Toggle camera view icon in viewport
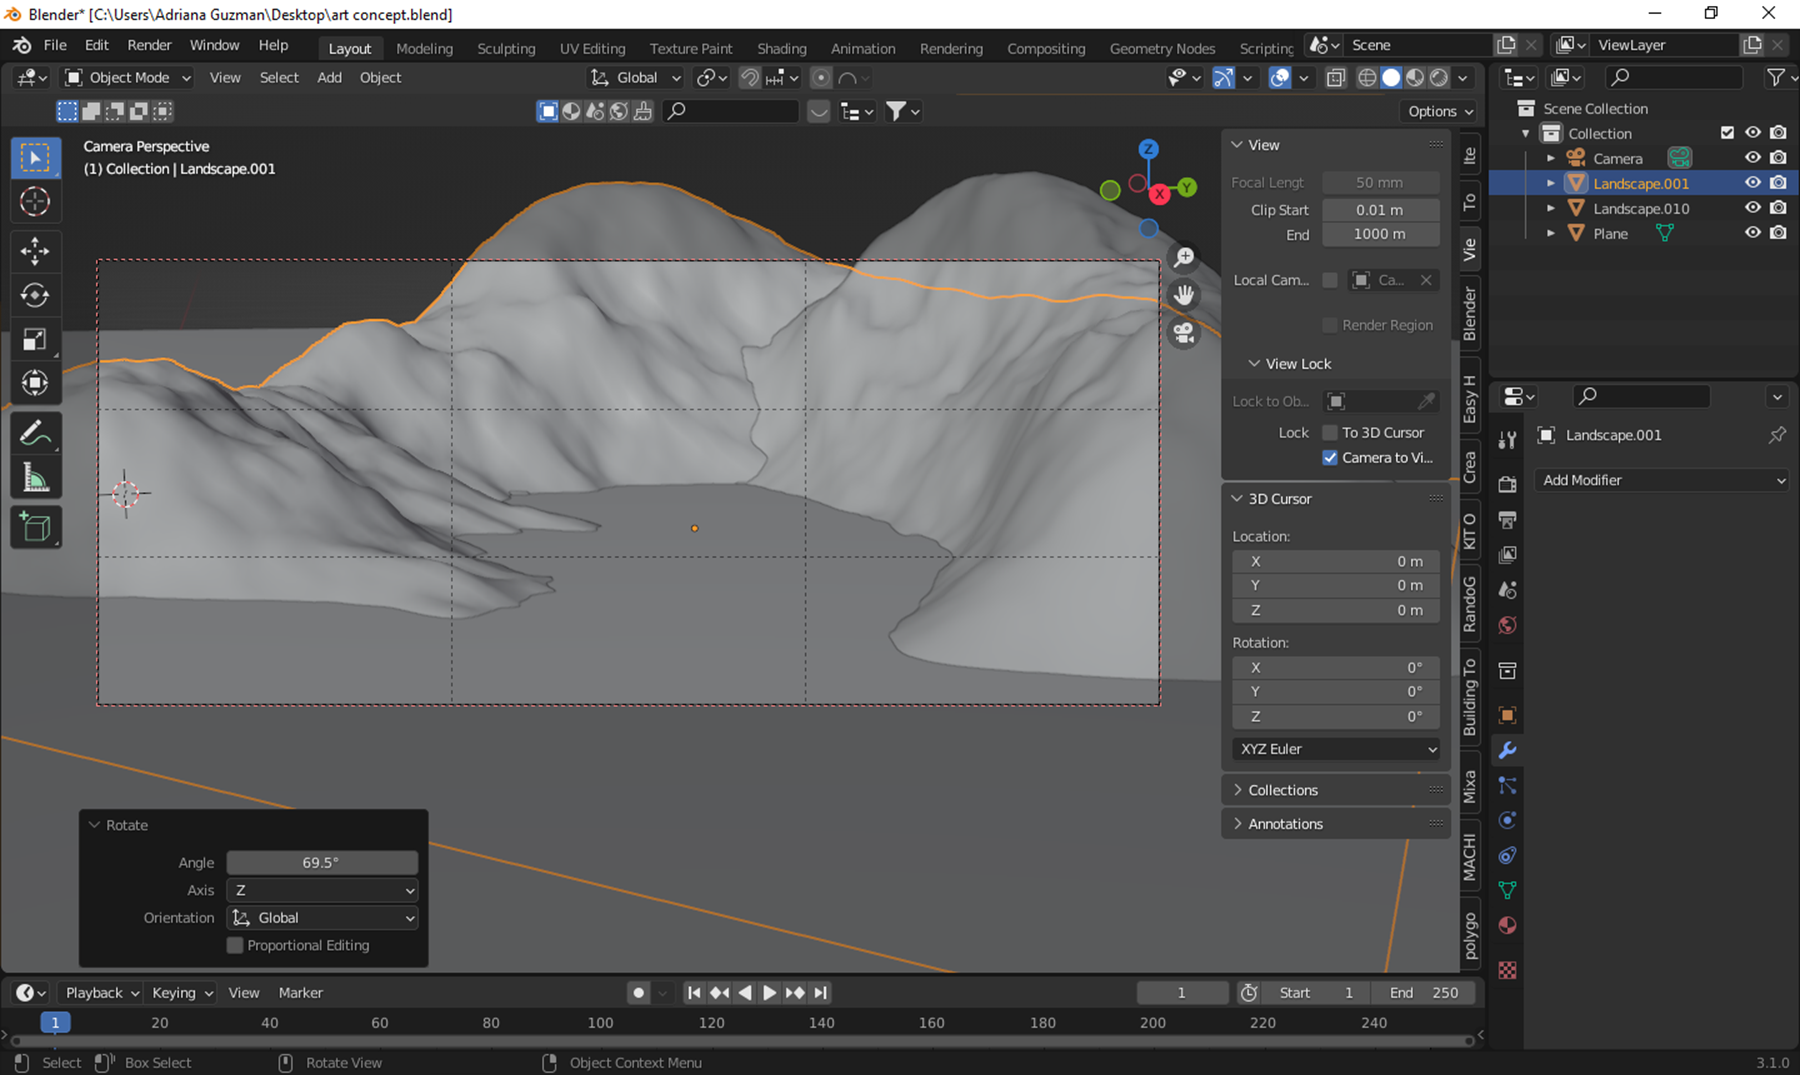Image resolution: width=1800 pixels, height=1075 pixels. [x=1184, y=333]
